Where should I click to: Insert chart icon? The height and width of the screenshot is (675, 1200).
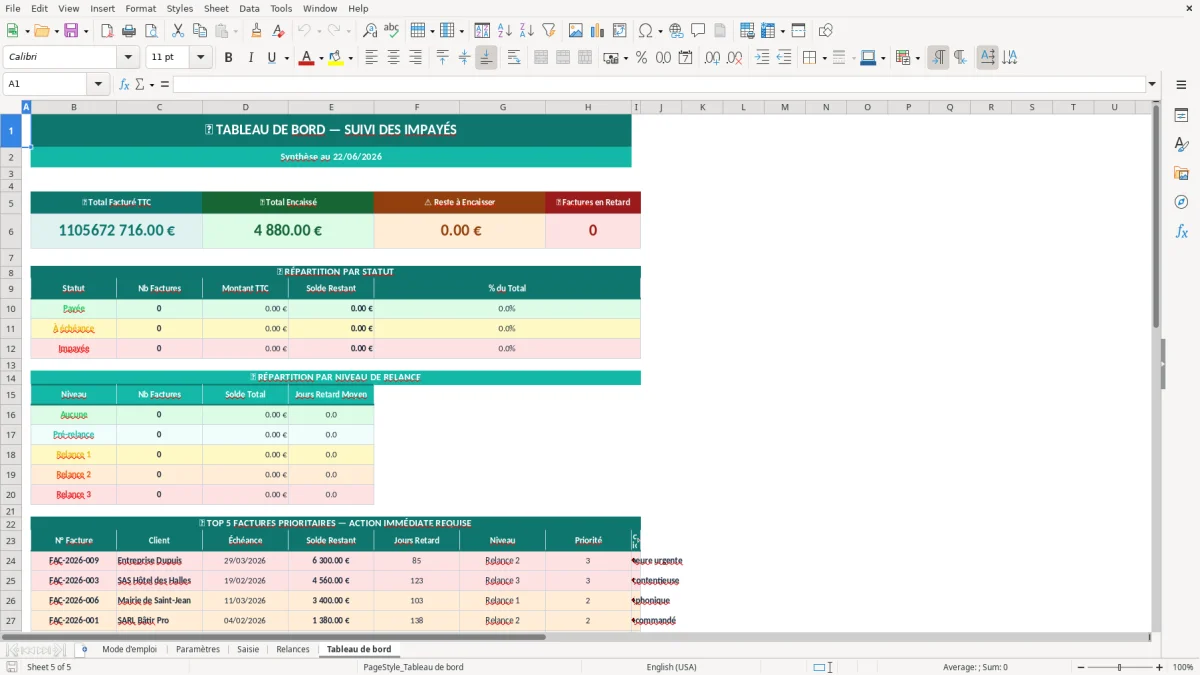coord(598,31)
